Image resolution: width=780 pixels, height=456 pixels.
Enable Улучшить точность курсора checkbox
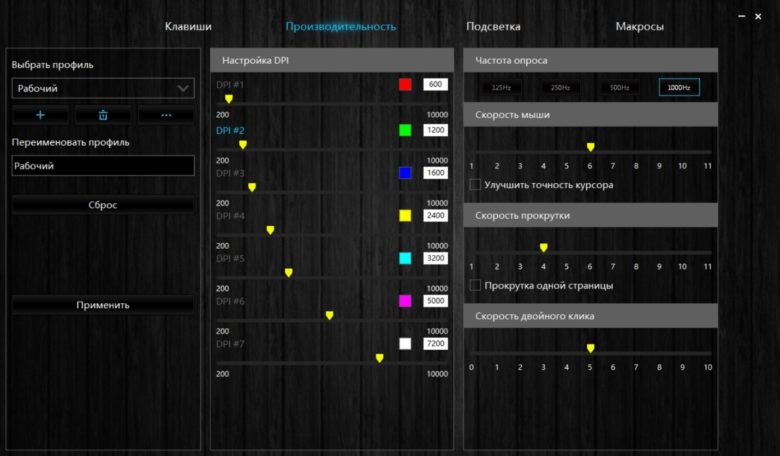(475, 184)
